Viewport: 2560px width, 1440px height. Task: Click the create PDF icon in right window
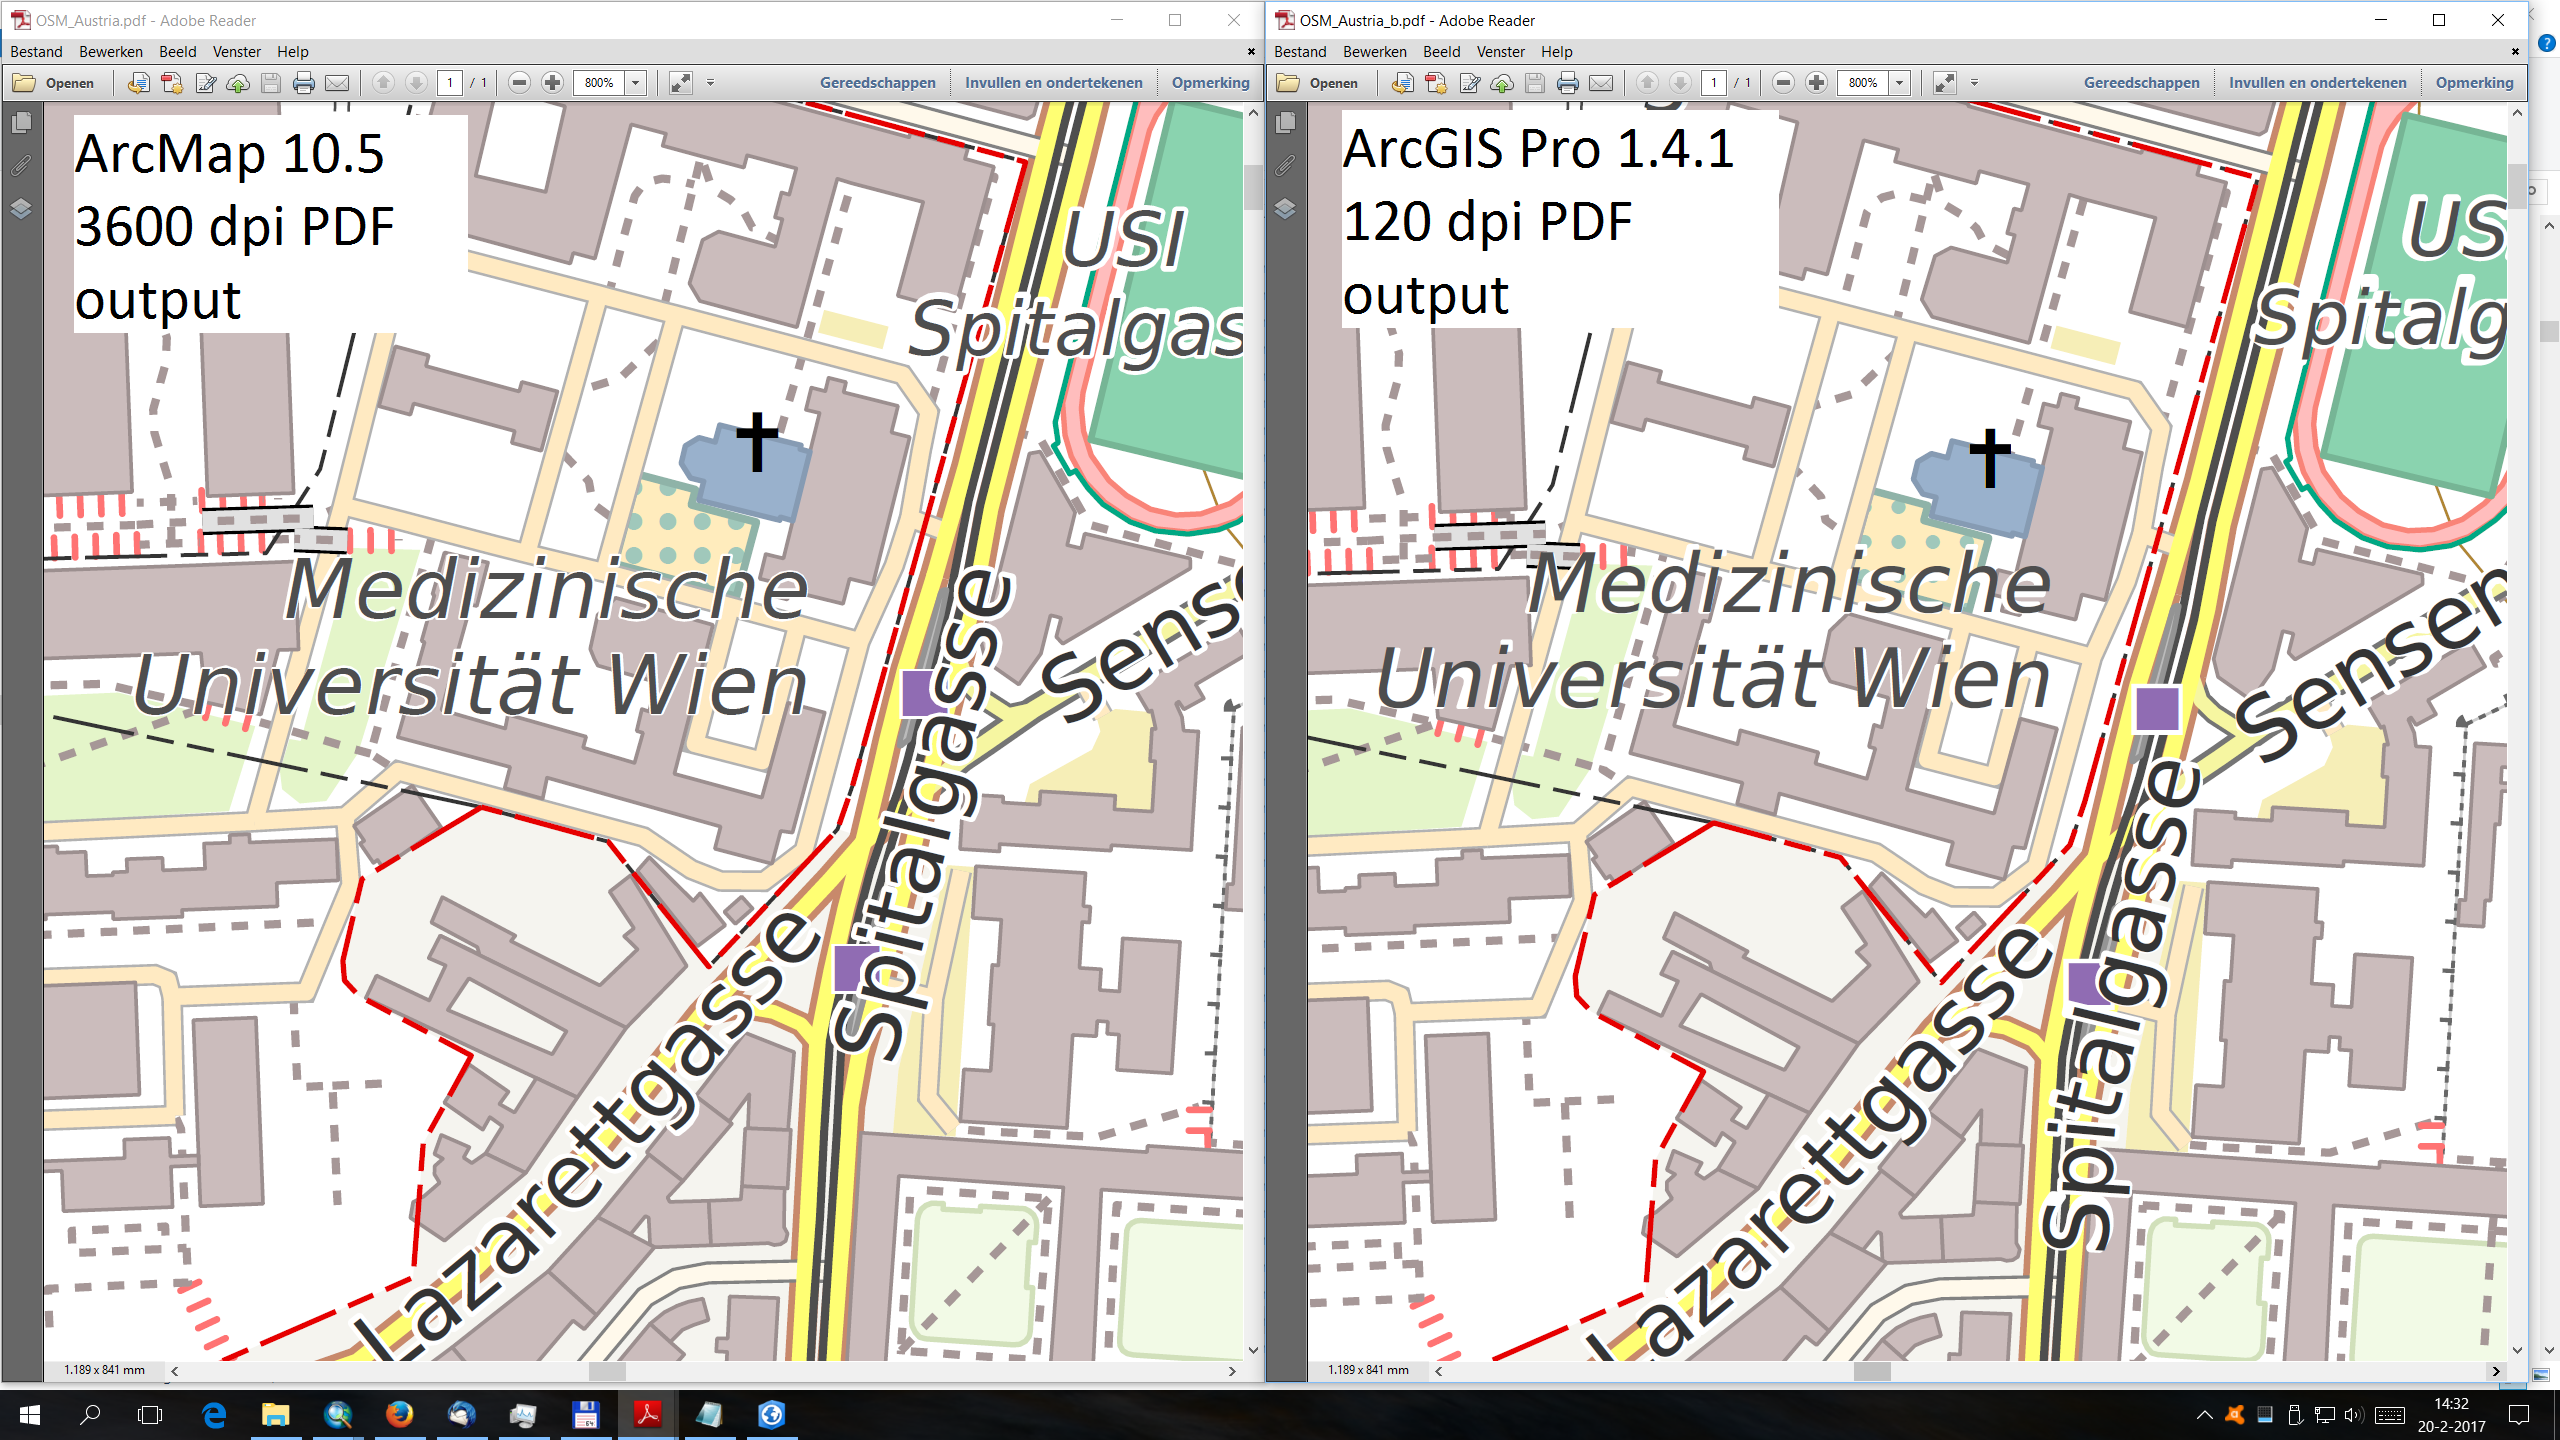tap(1436, 83)
